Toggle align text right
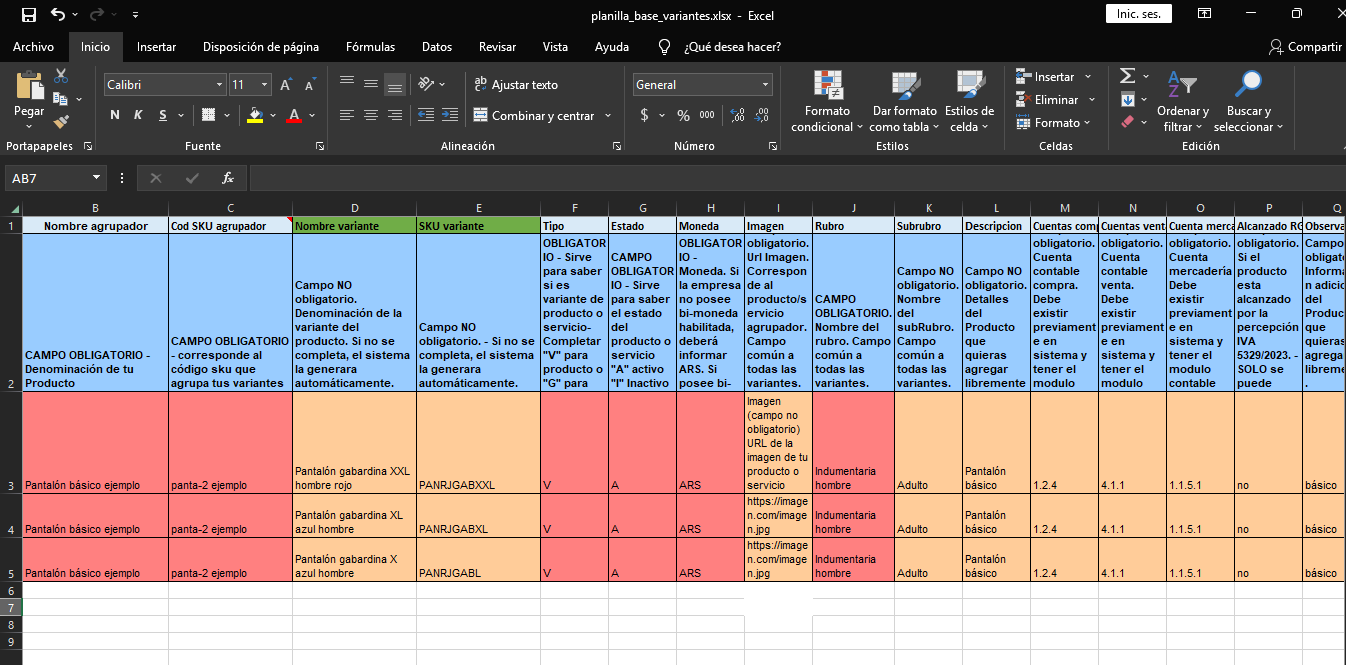Image resolution: width=1346 pixels, height=665 pixels. point(395,115)
